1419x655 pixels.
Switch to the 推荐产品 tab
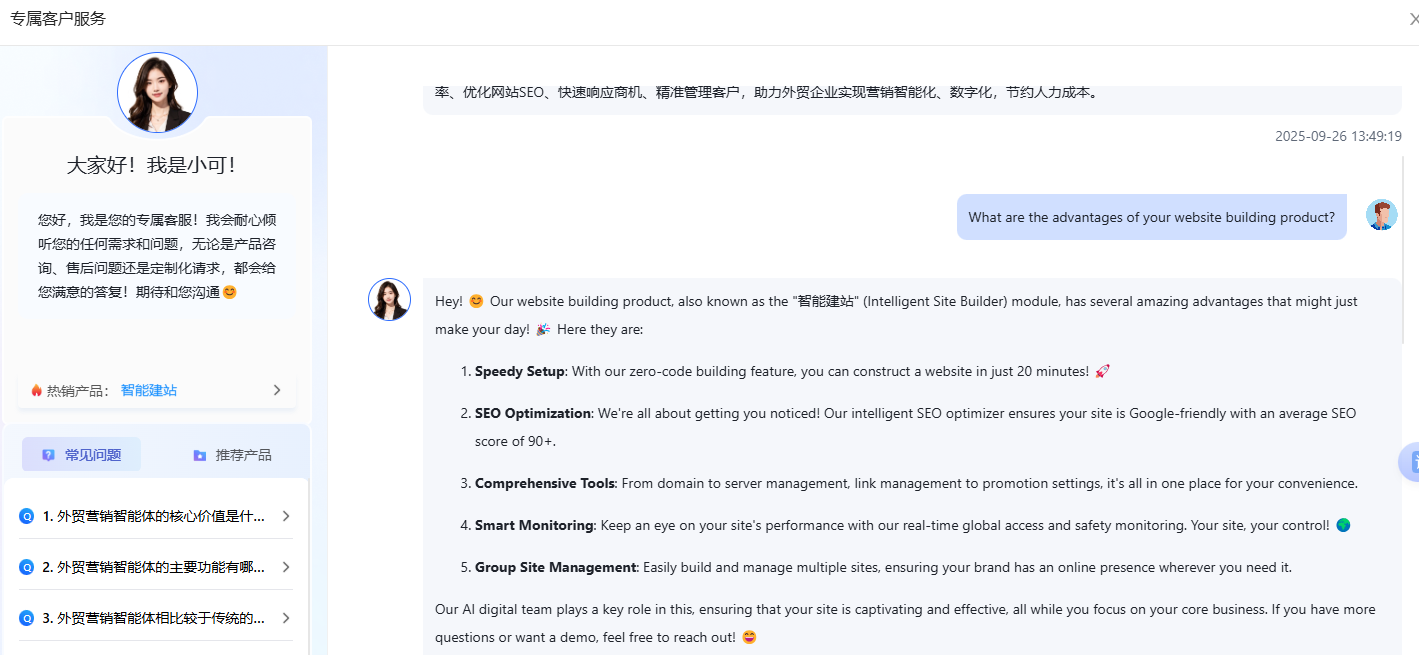[x=232, y=455]
